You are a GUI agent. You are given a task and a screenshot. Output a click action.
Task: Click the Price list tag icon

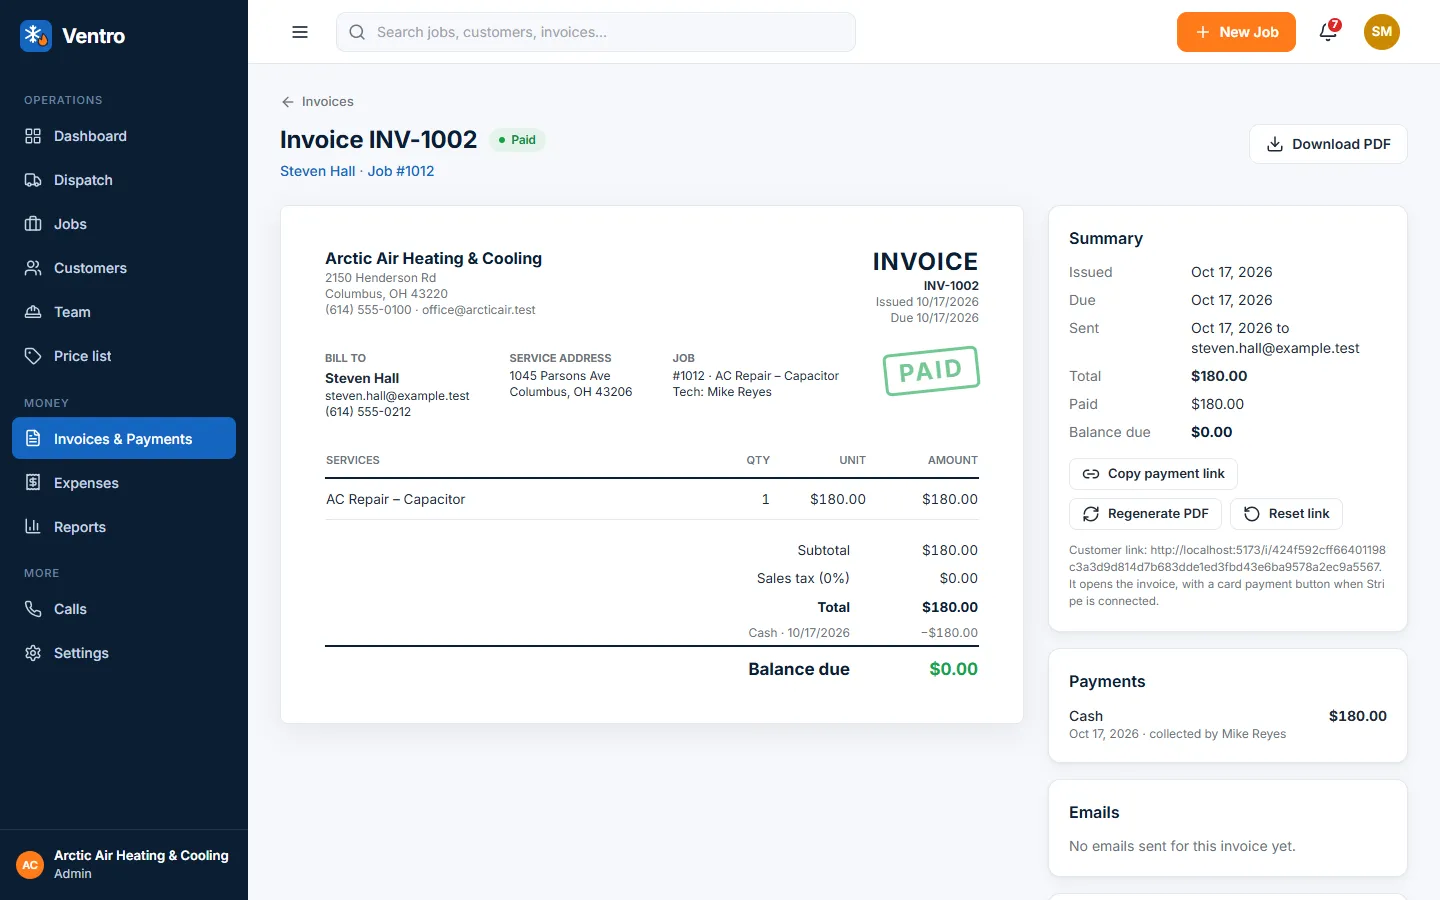[33, 356]
